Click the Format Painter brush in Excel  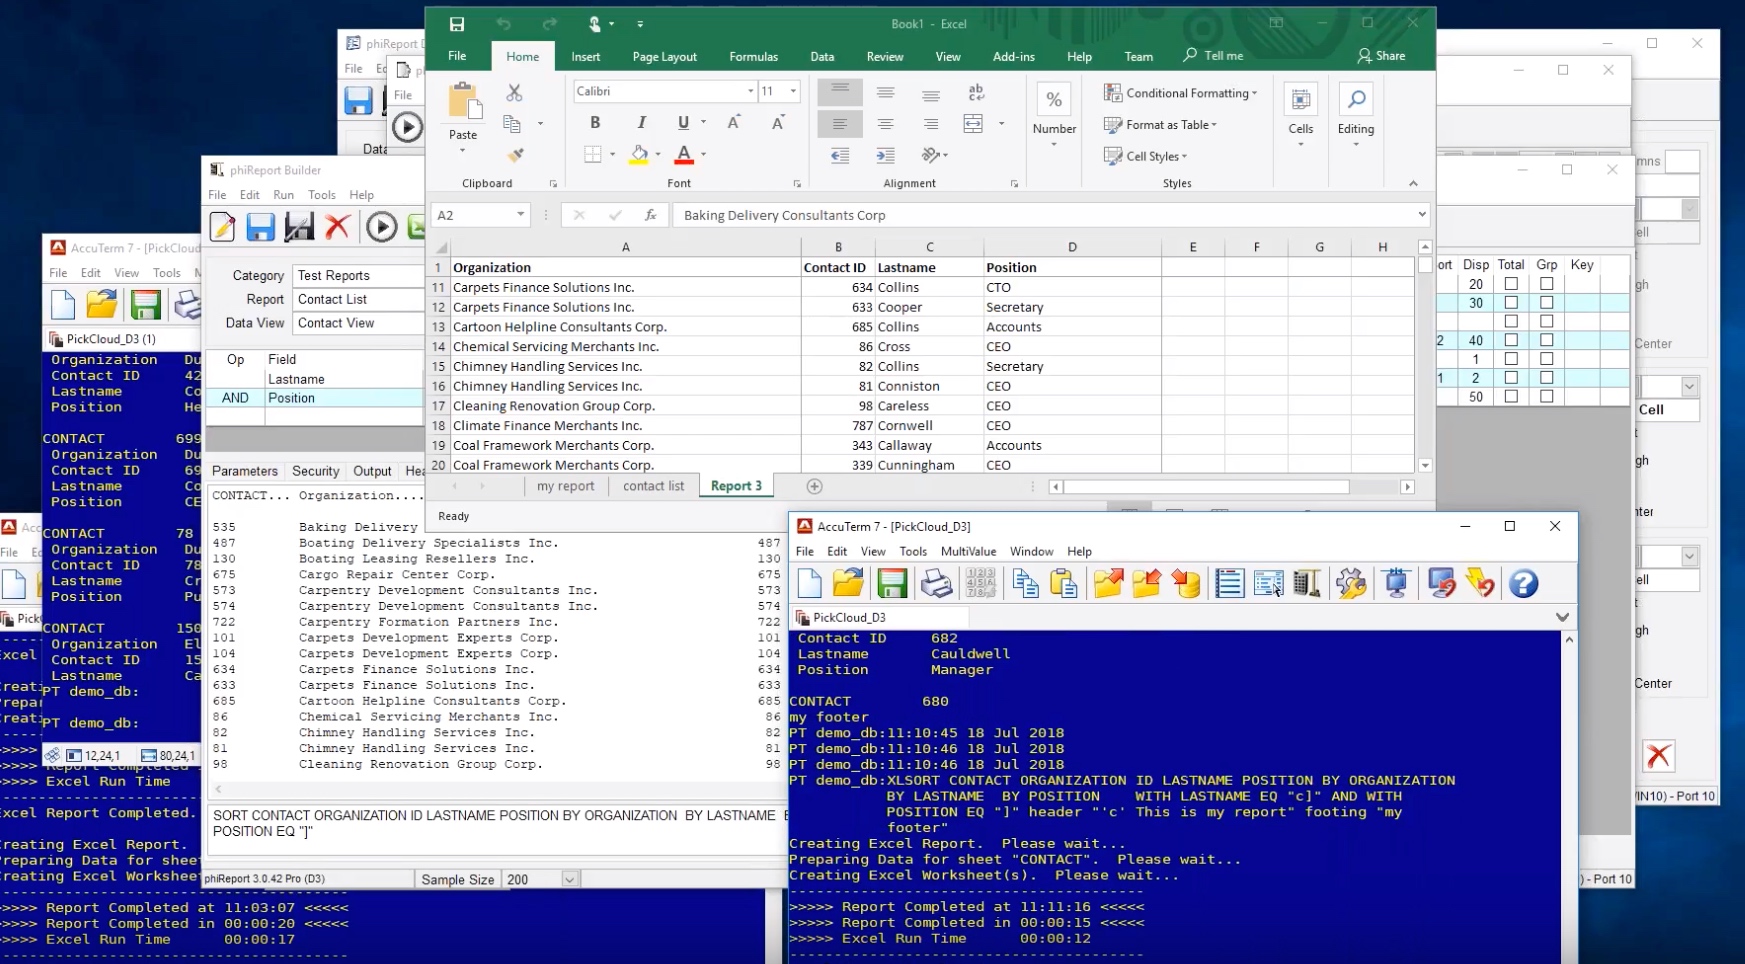[516, 155]
